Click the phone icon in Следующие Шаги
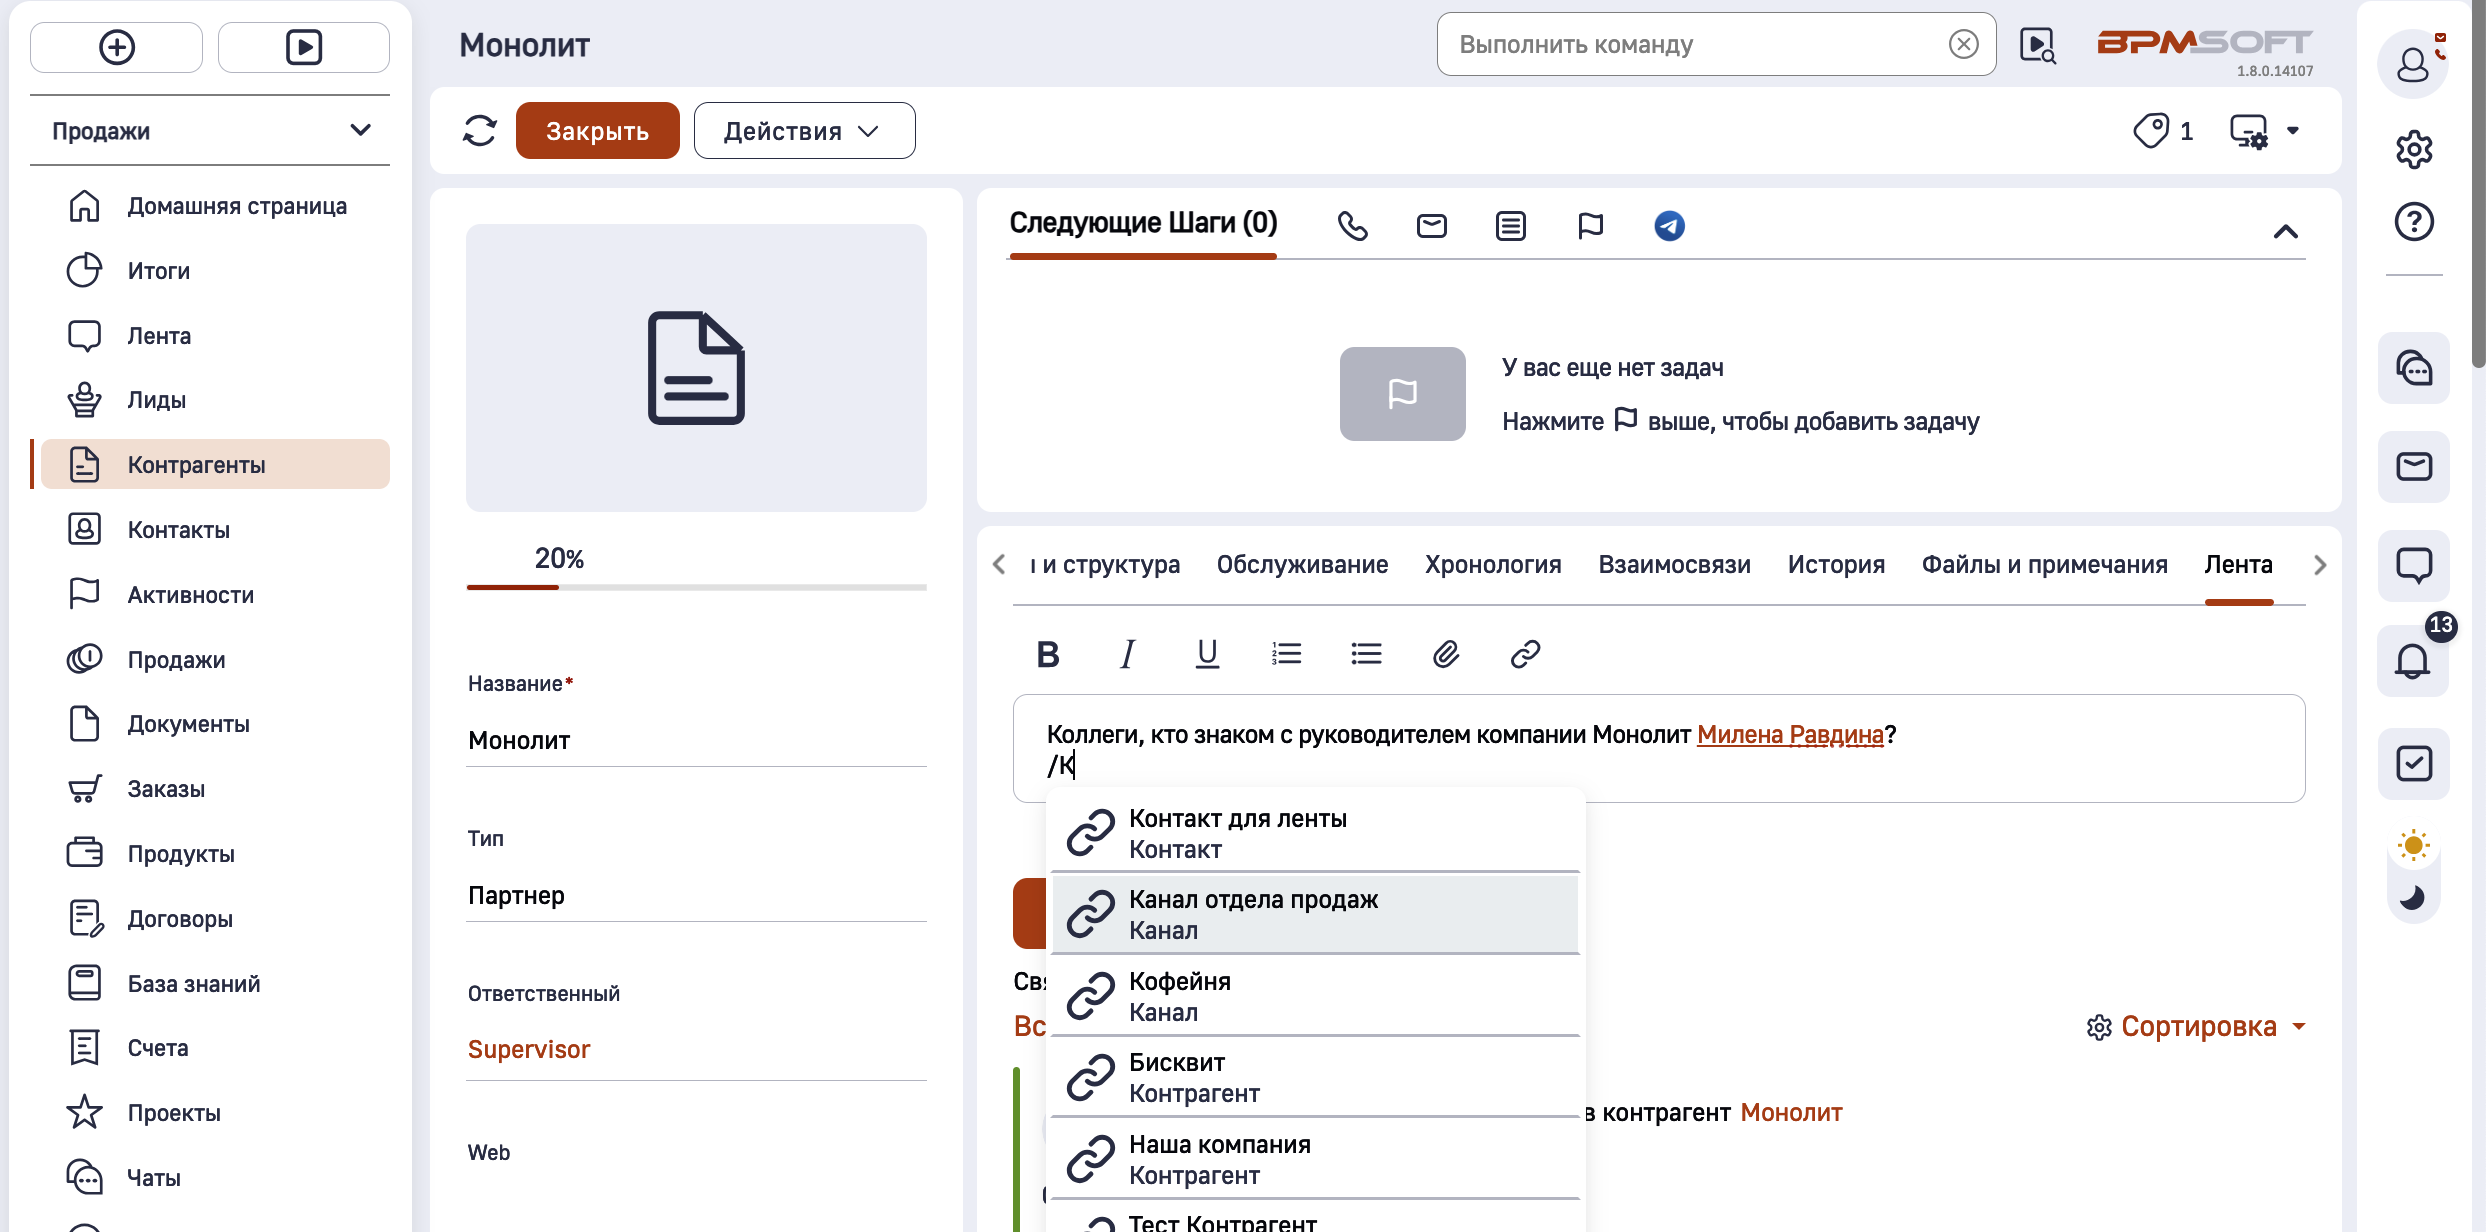 point(1353,226)
